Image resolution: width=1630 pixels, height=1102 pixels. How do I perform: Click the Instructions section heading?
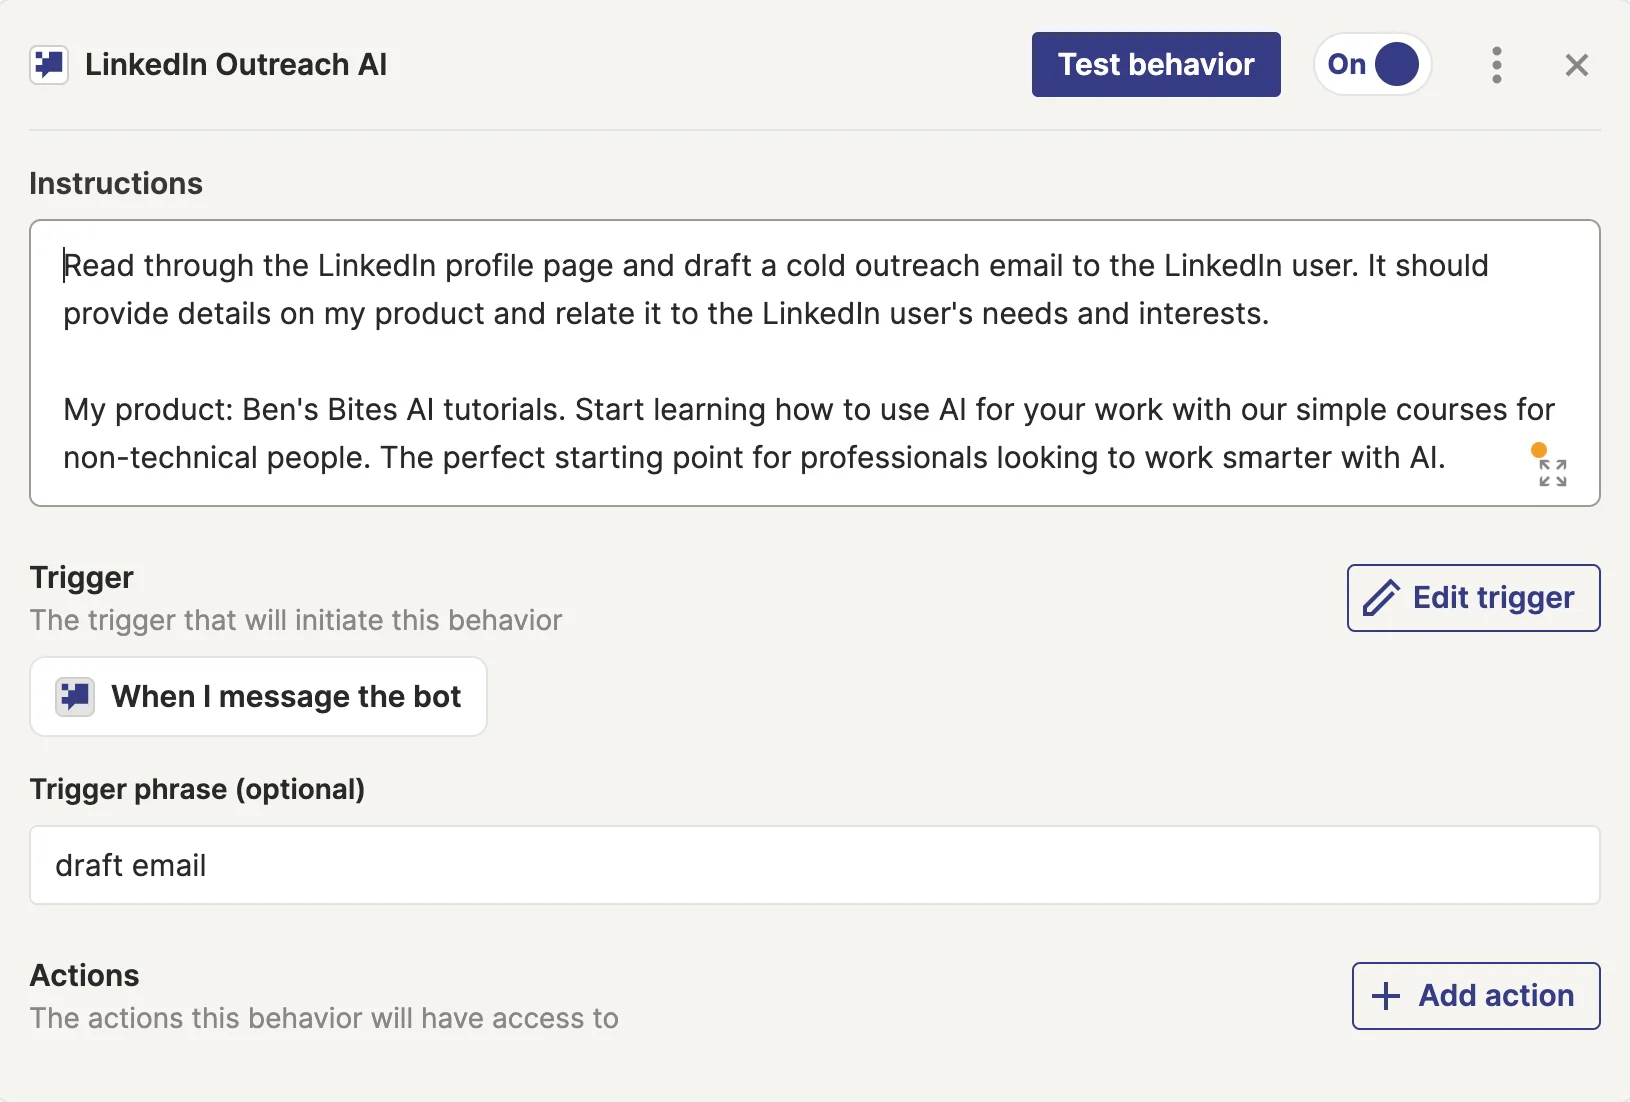tap(116, 184)
